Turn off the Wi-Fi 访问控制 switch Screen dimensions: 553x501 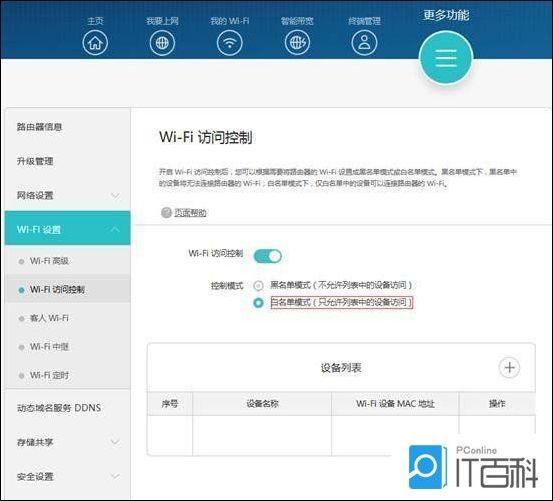[268, 256]
